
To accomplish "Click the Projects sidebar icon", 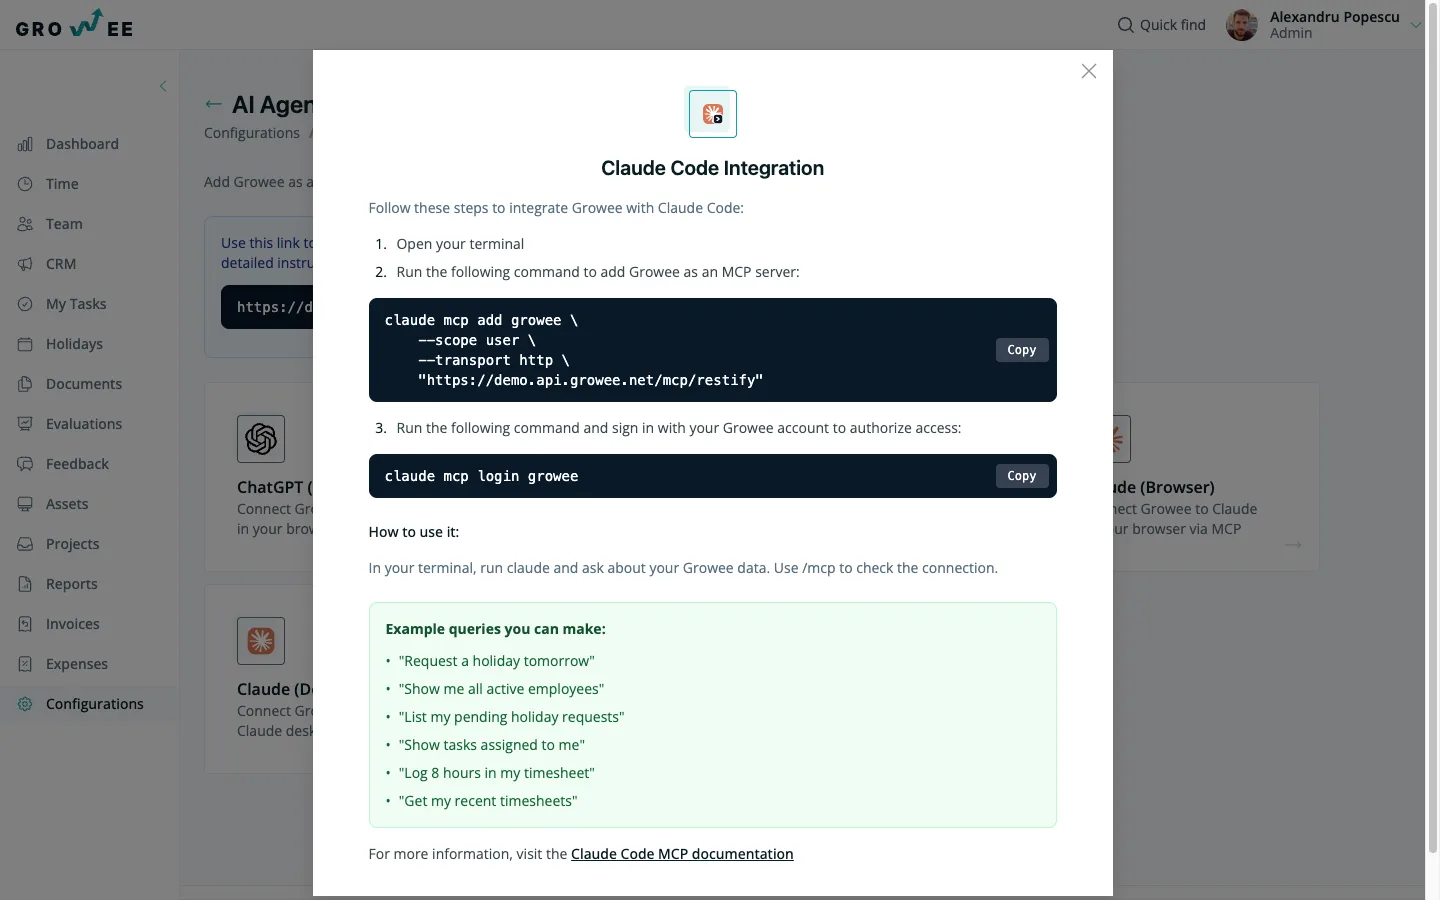I will [x=25, y=544].
